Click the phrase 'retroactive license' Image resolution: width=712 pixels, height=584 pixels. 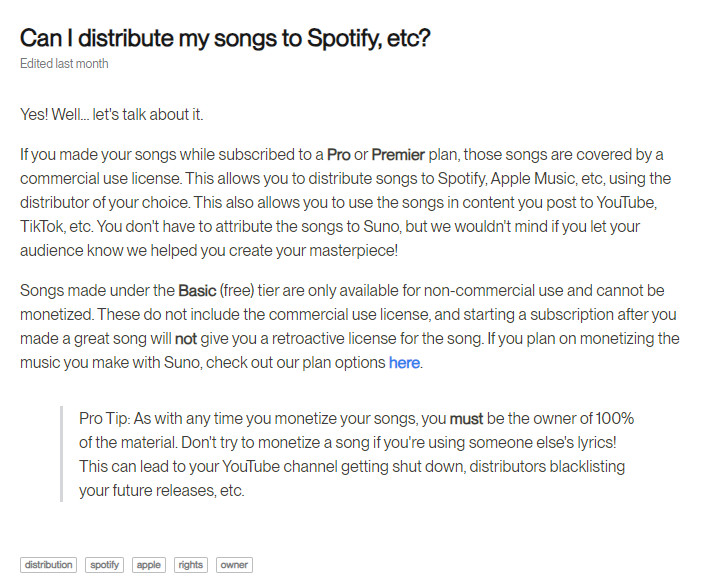(312, 339)
